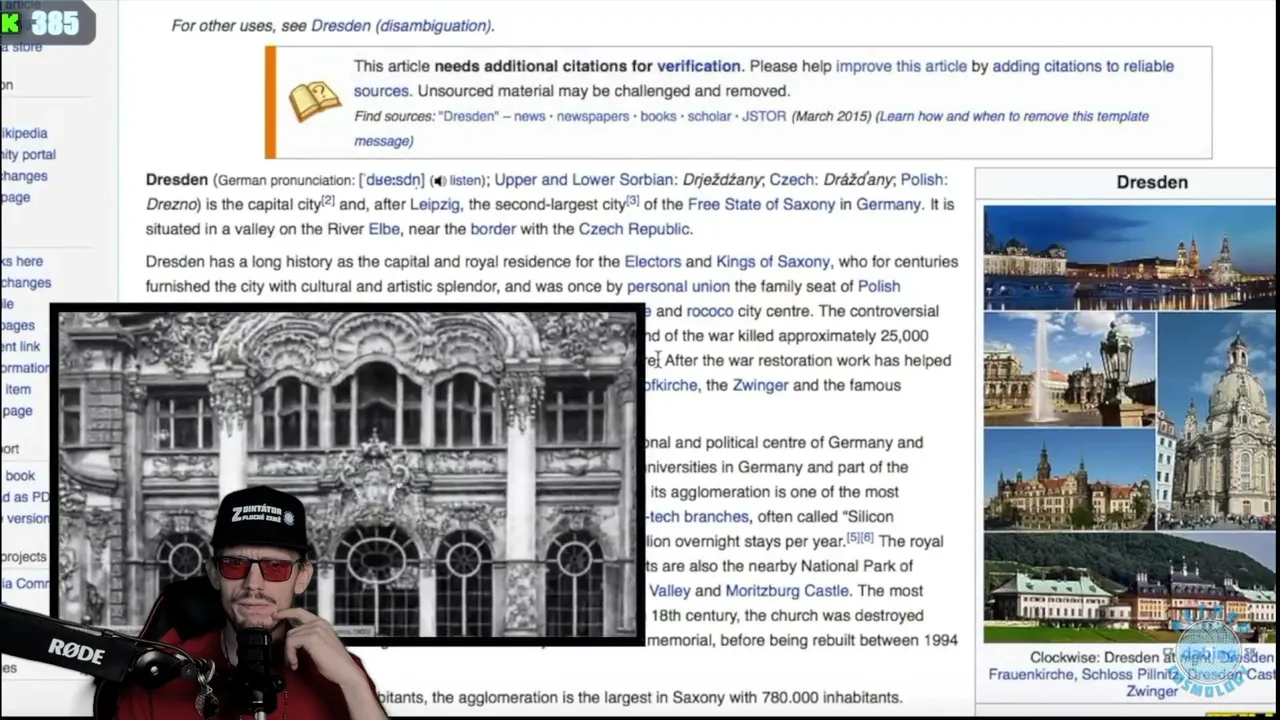The width and height of the screenshot is (1280, 720).
Task: Open the Czech Republic link
Action: pos(634,229)
